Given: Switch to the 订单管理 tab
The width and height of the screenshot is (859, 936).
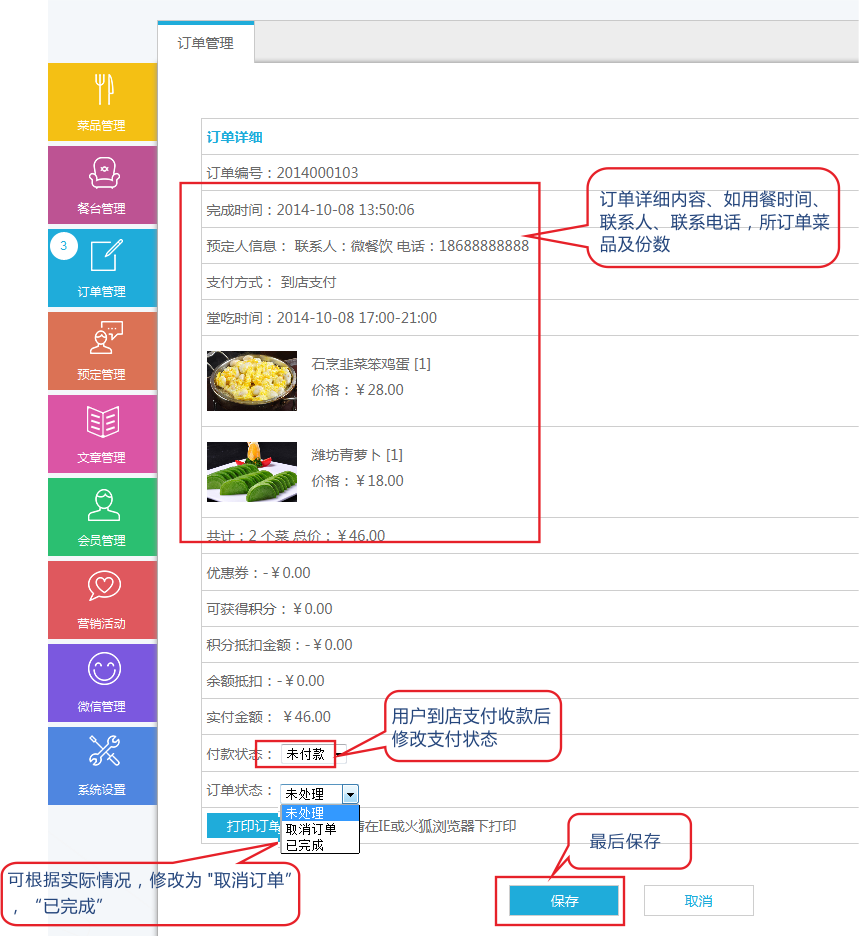Looking at the screenshot, I should click(x=206, y=43).
